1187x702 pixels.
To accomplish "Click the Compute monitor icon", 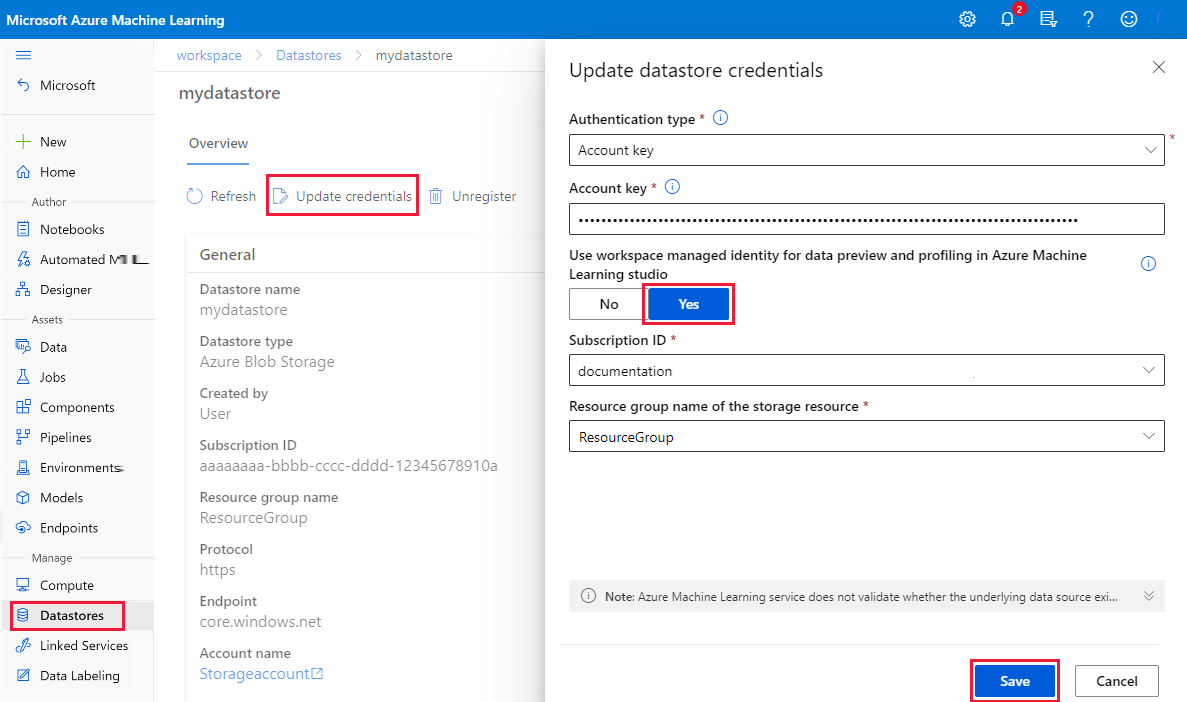I will [23, 585].
